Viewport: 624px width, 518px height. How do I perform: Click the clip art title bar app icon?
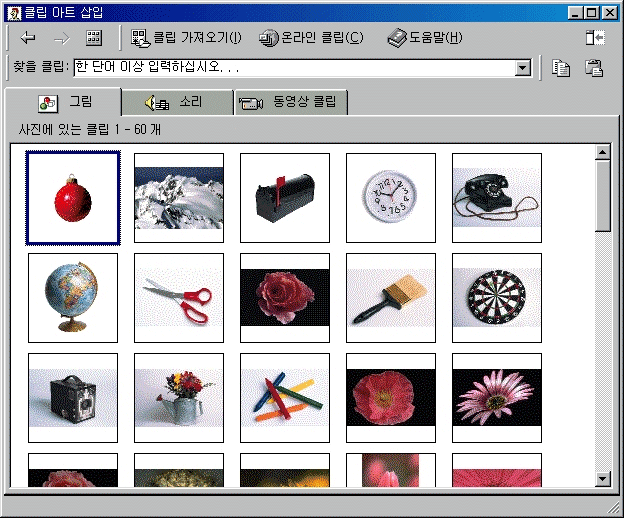[x=14, y=13]
